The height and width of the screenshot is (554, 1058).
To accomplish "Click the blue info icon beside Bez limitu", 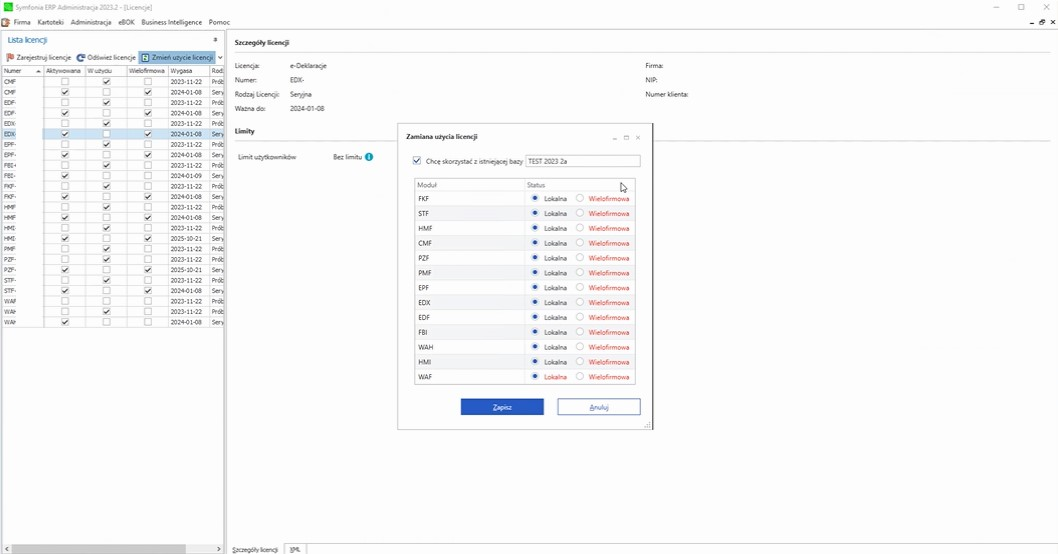I will [369, 157].
